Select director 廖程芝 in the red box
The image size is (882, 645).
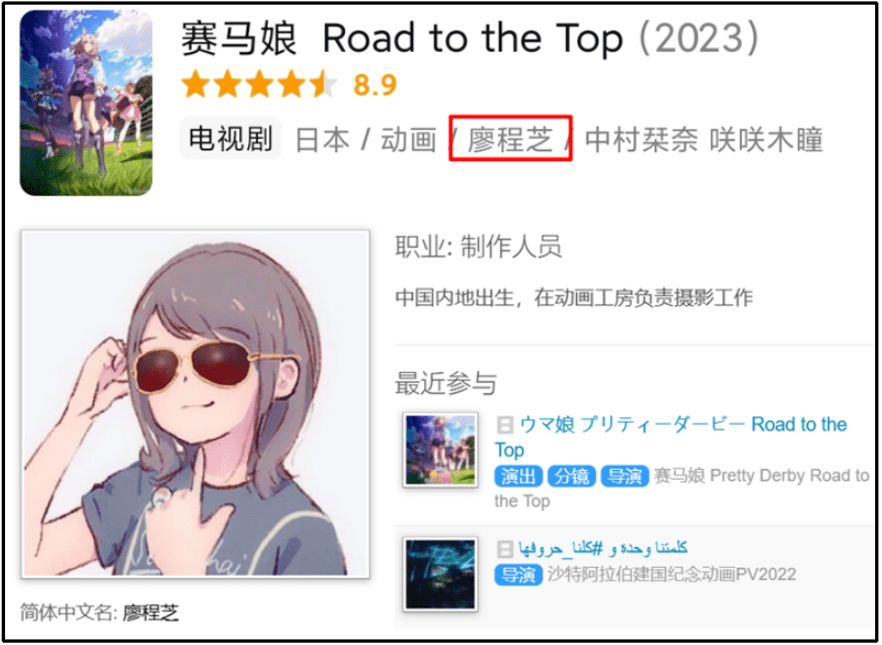click(510, 139)
